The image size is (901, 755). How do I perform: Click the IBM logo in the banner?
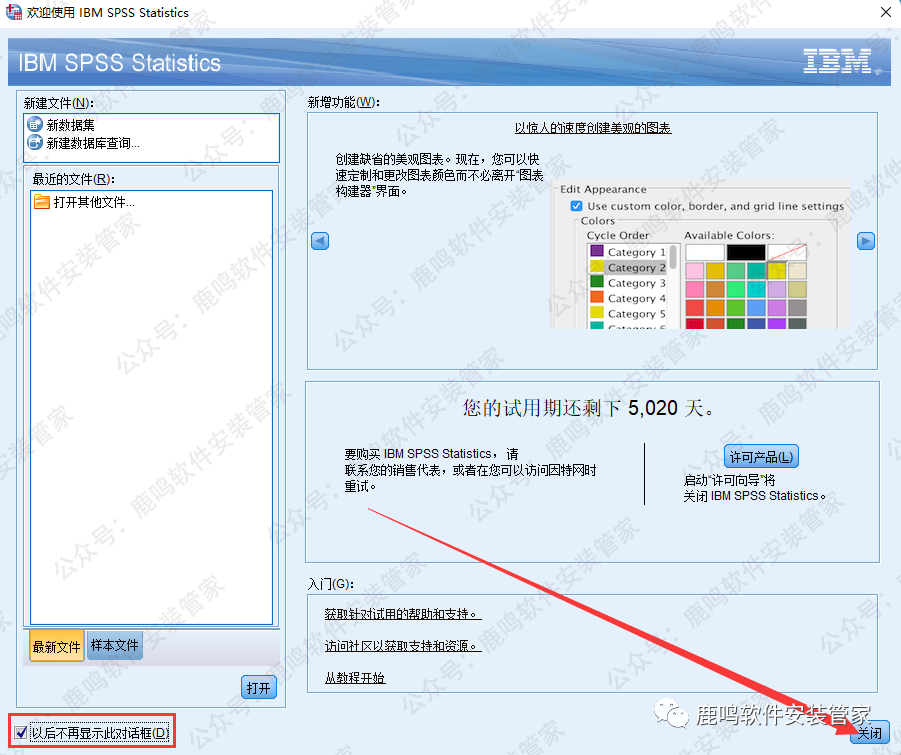[x=837, y=62]
